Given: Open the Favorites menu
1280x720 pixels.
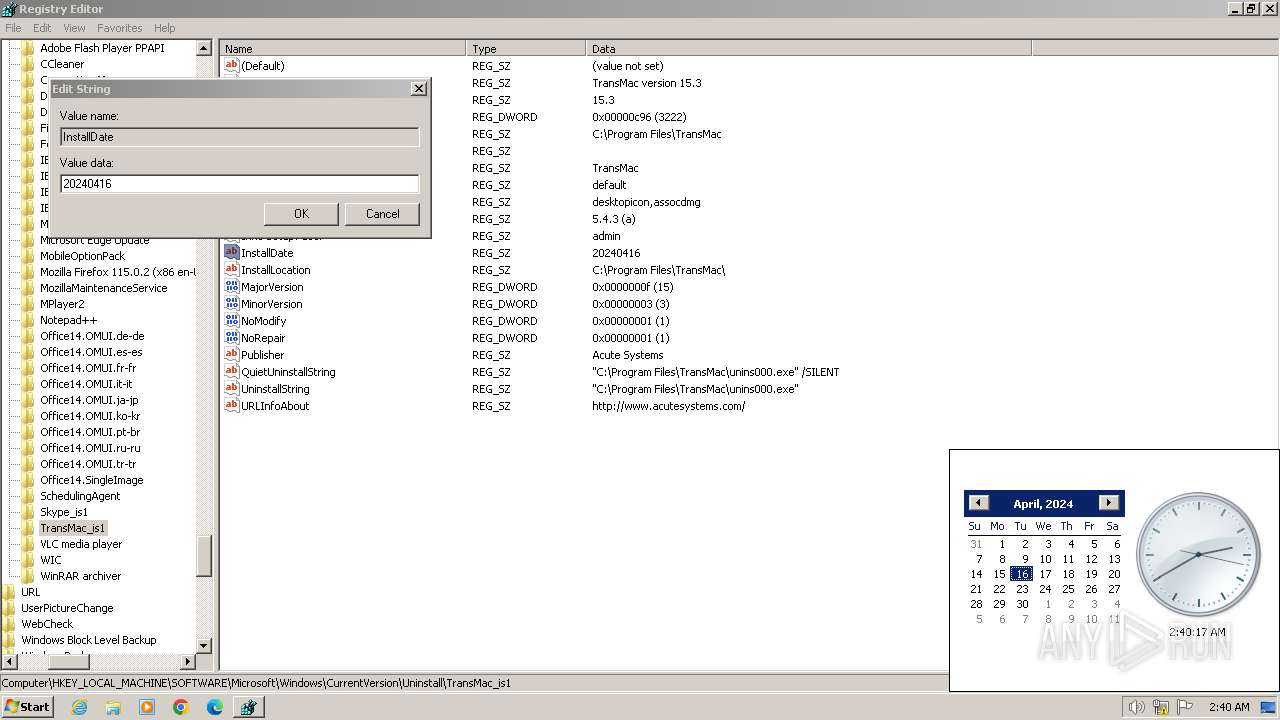Looking at the screenshot, I should [120, 28].
